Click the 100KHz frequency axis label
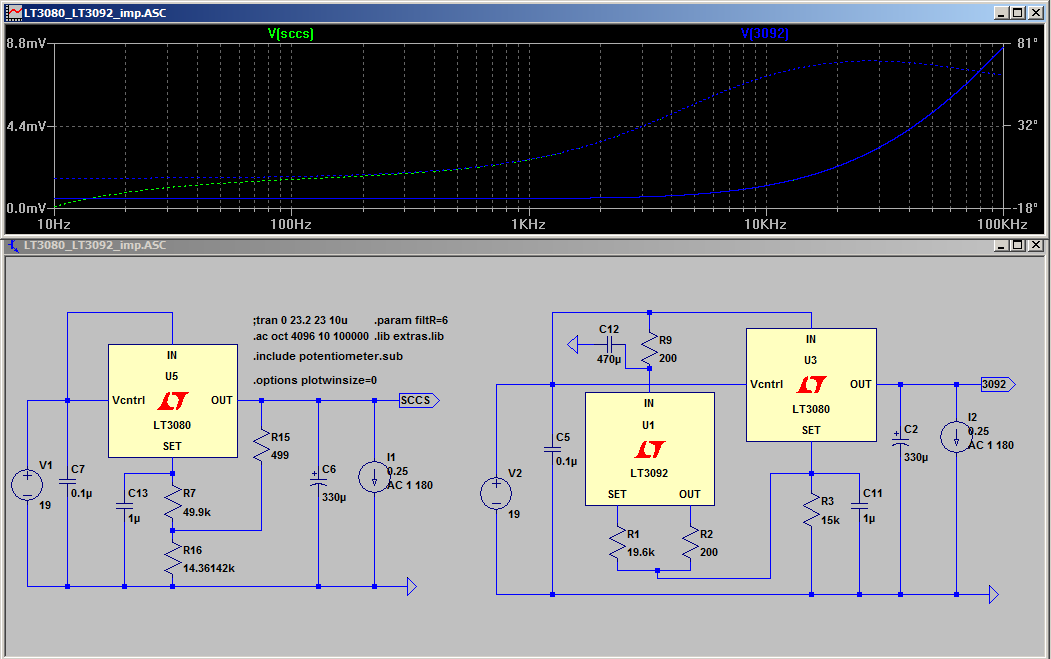 pos(1002,225)
